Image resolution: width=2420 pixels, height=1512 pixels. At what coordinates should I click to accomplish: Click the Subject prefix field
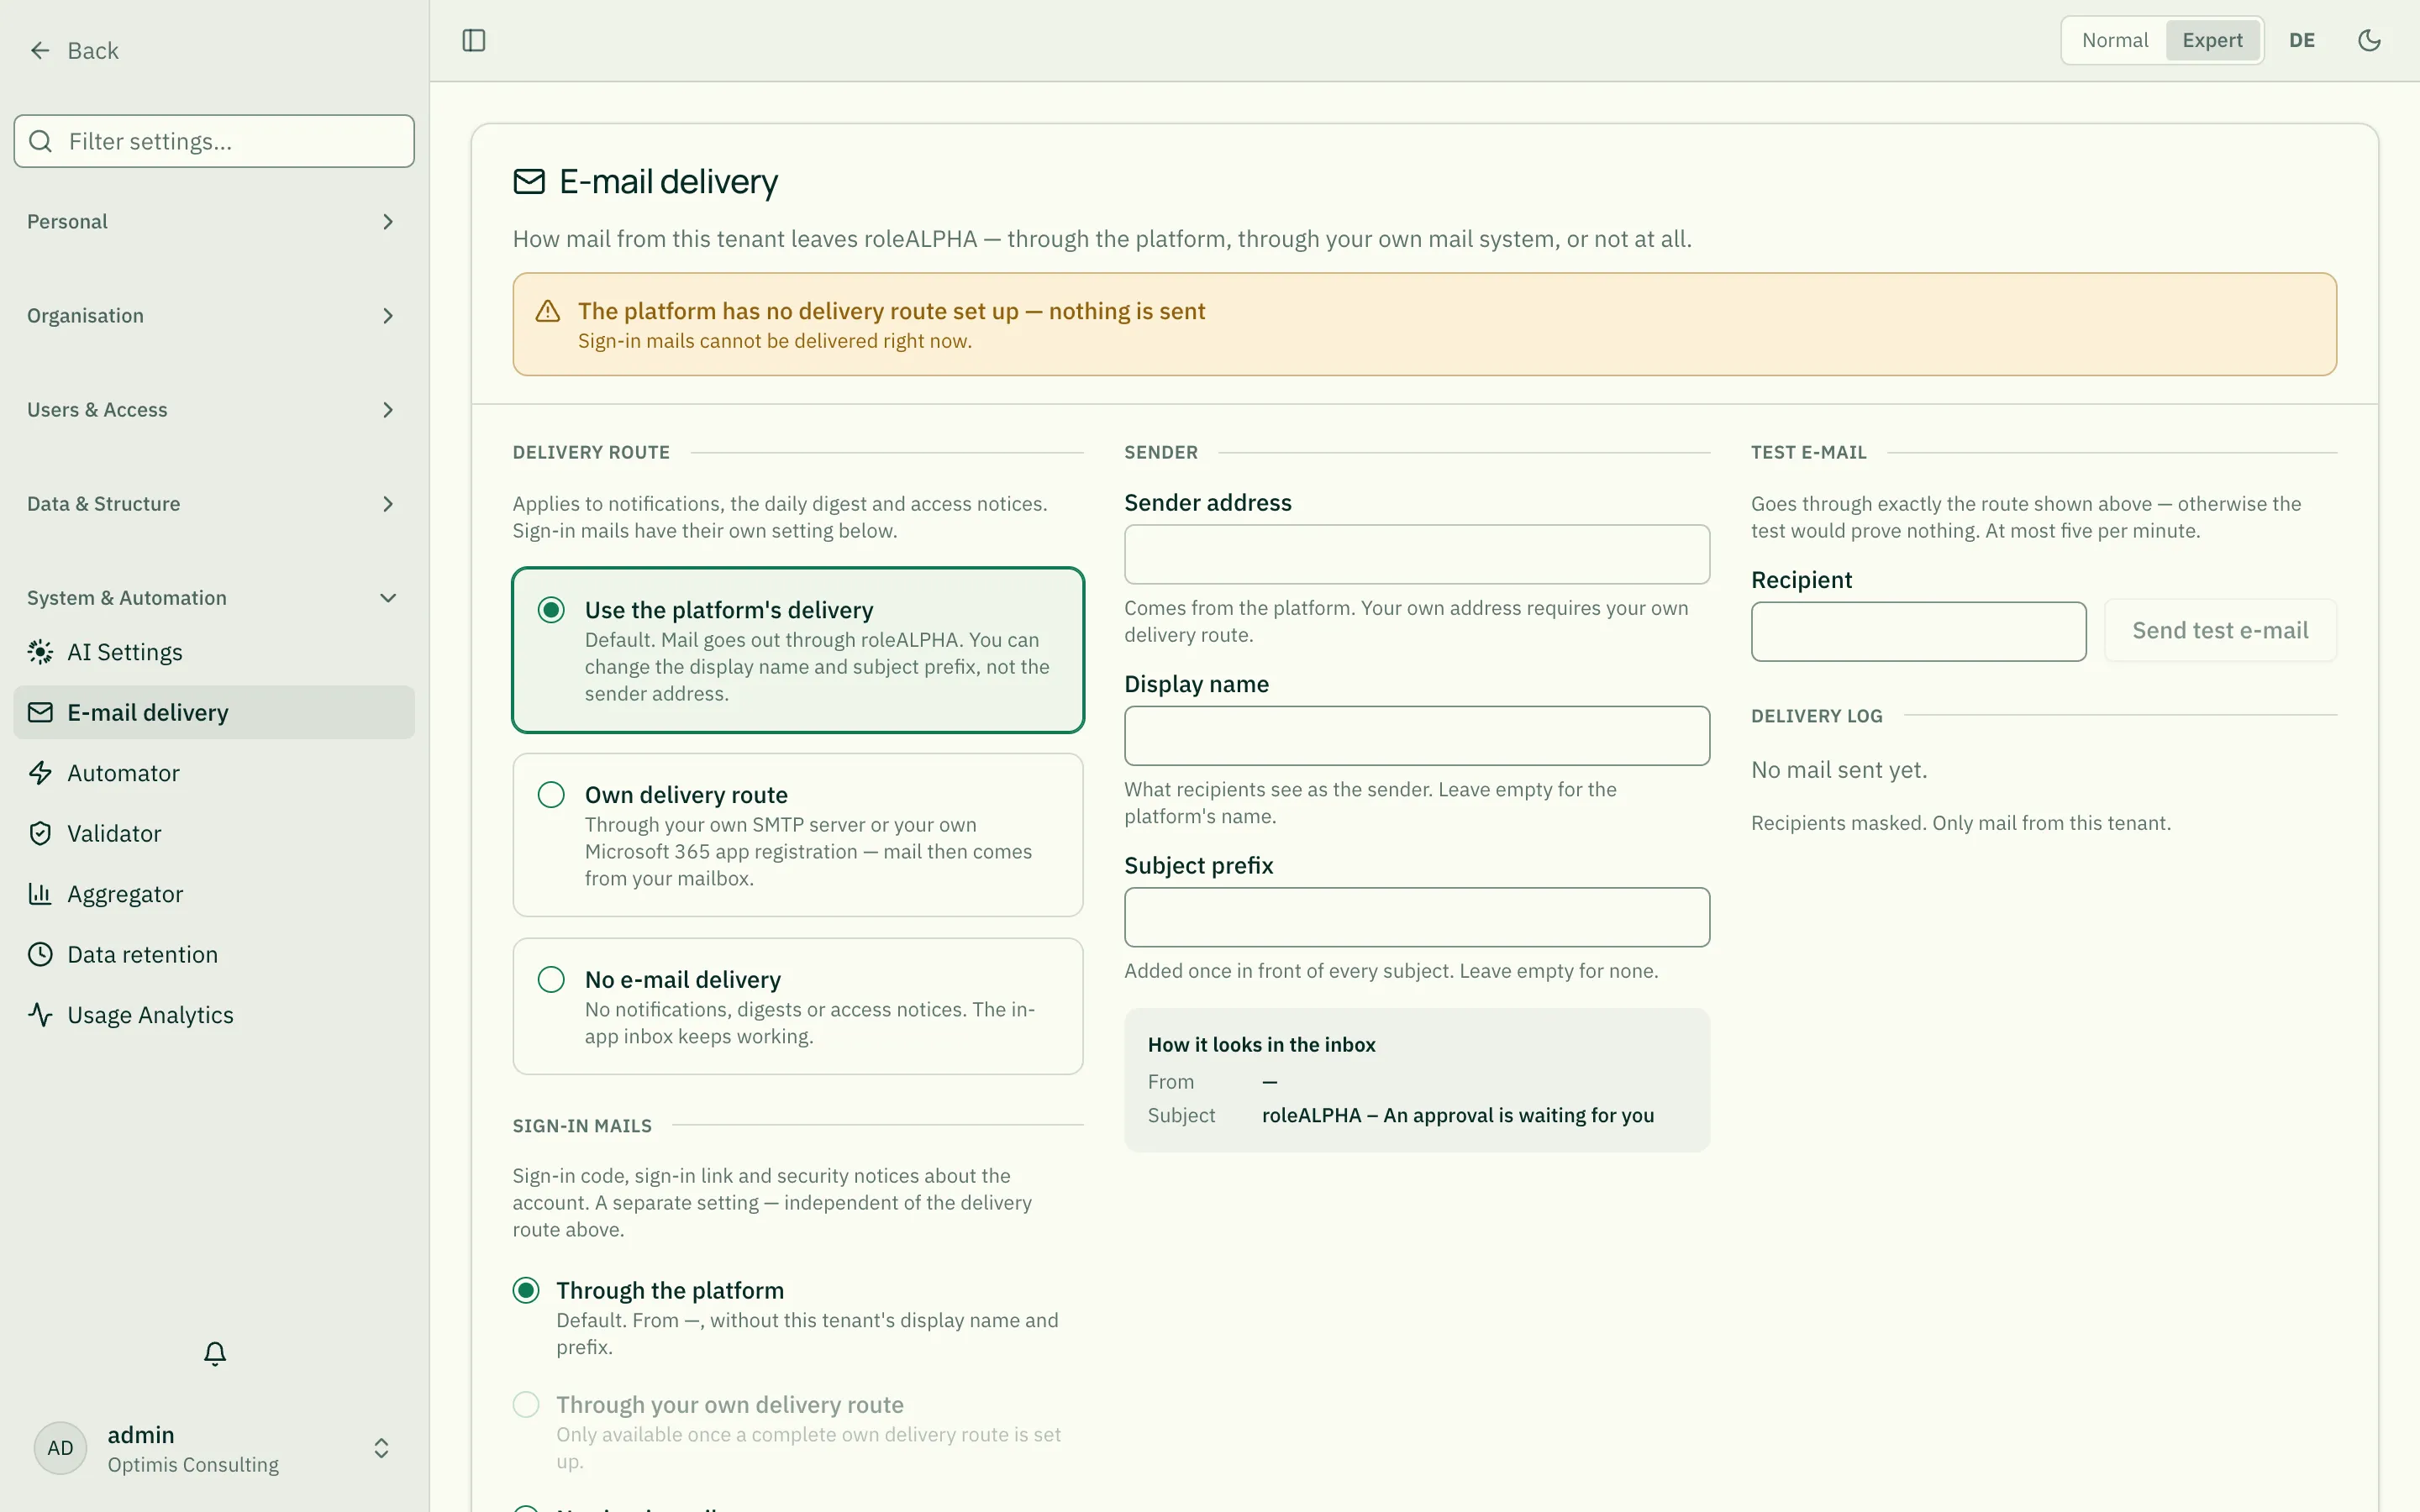(1417, 917)
